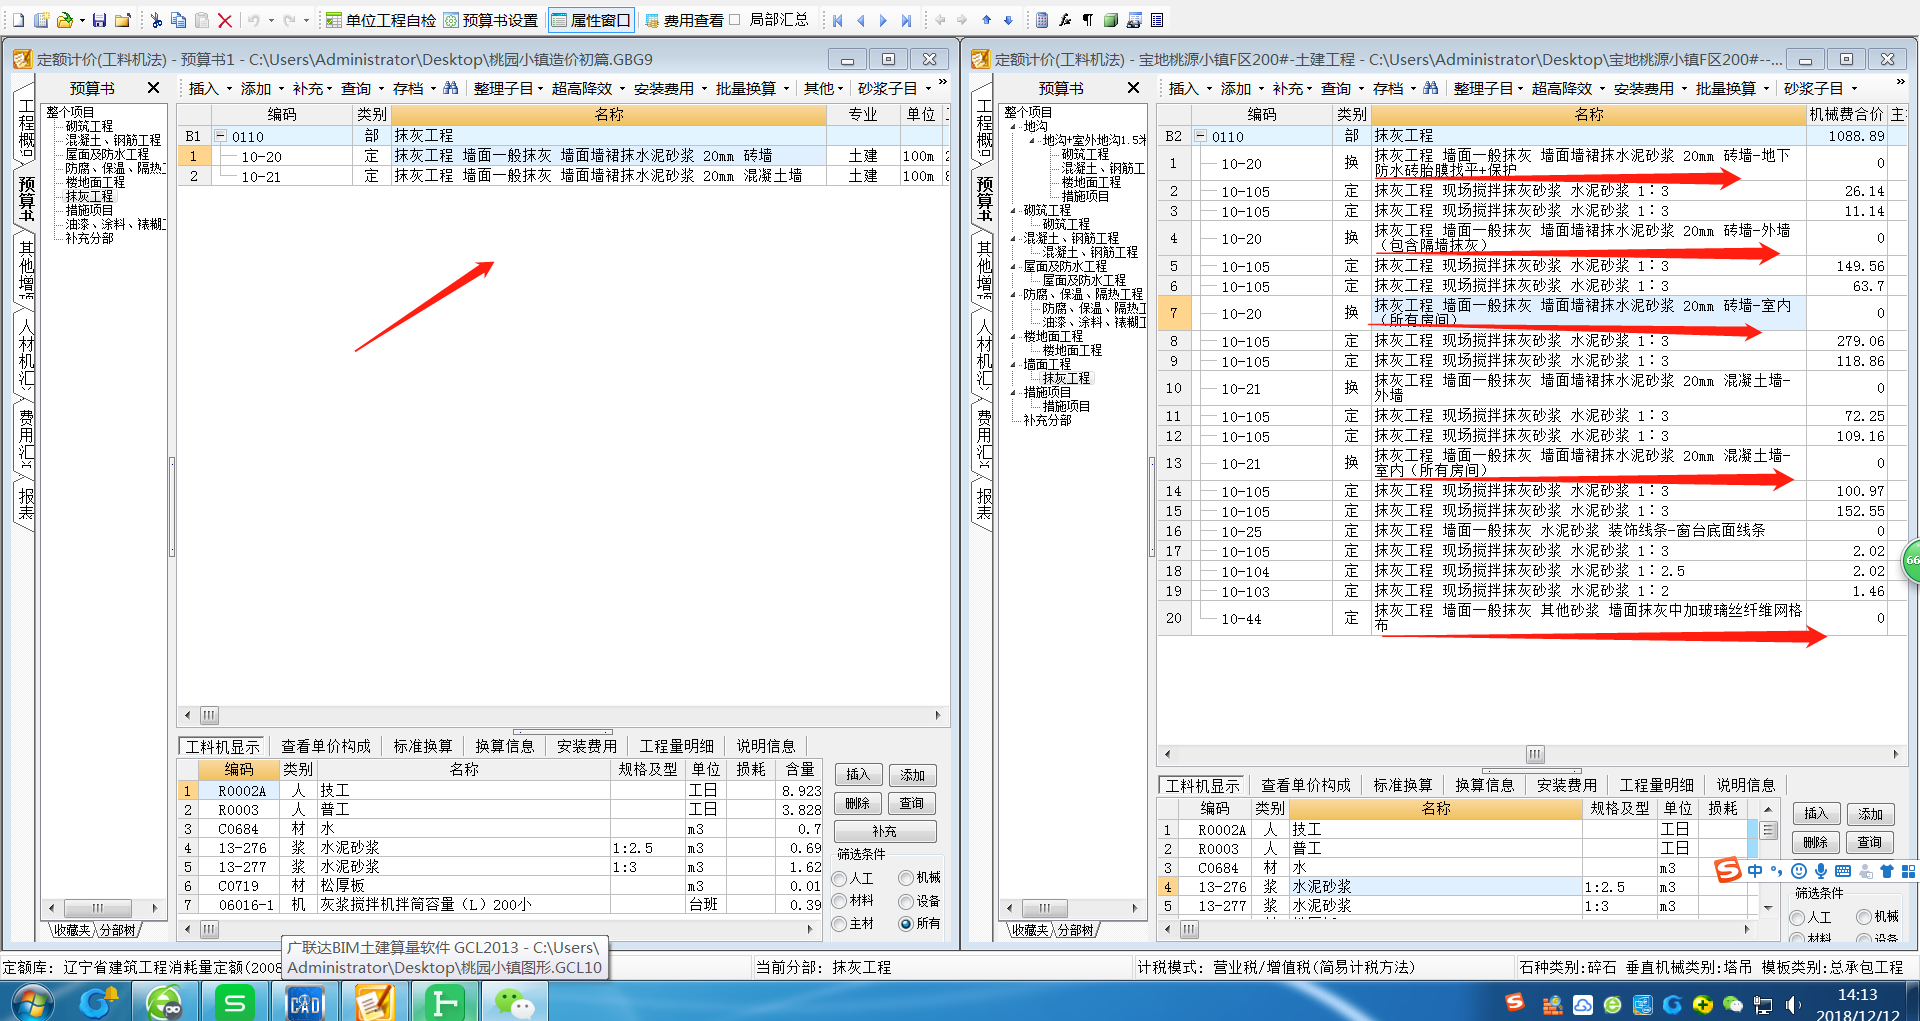
Task: Switch to 工程量明细 tab in right window
Action: pos(1656,785)
